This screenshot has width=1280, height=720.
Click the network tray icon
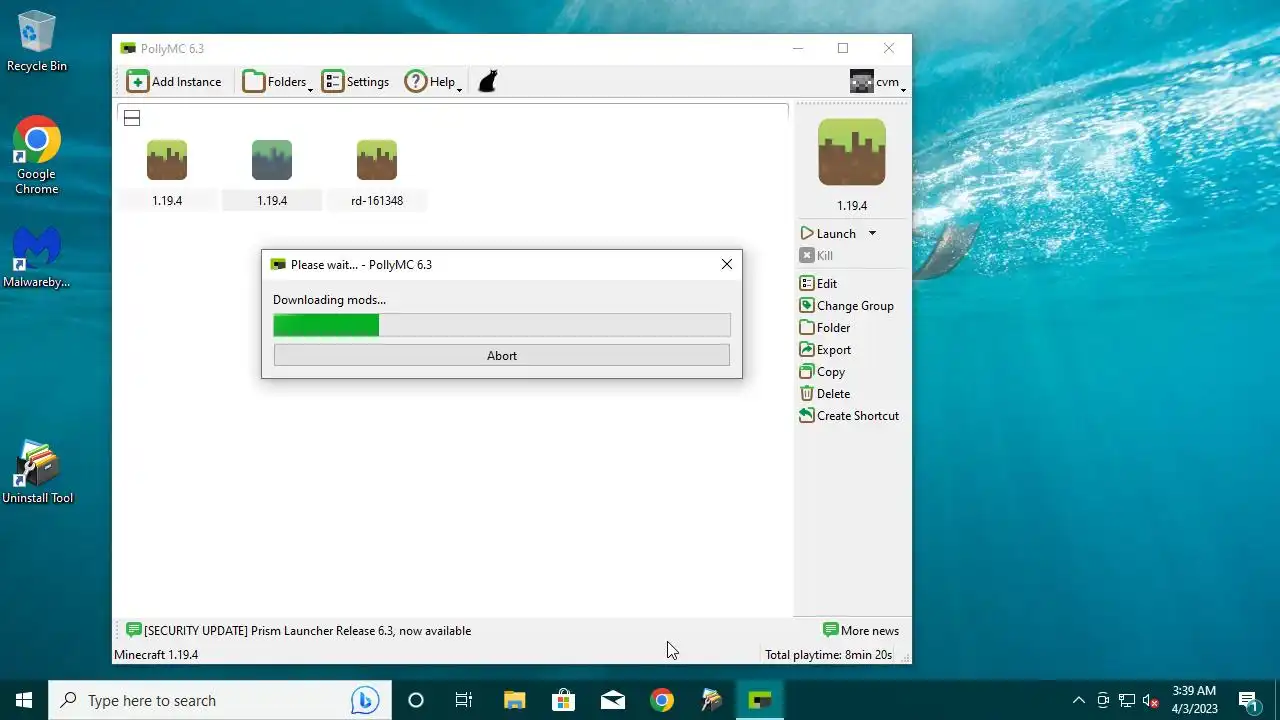(x=1127, y=700)
